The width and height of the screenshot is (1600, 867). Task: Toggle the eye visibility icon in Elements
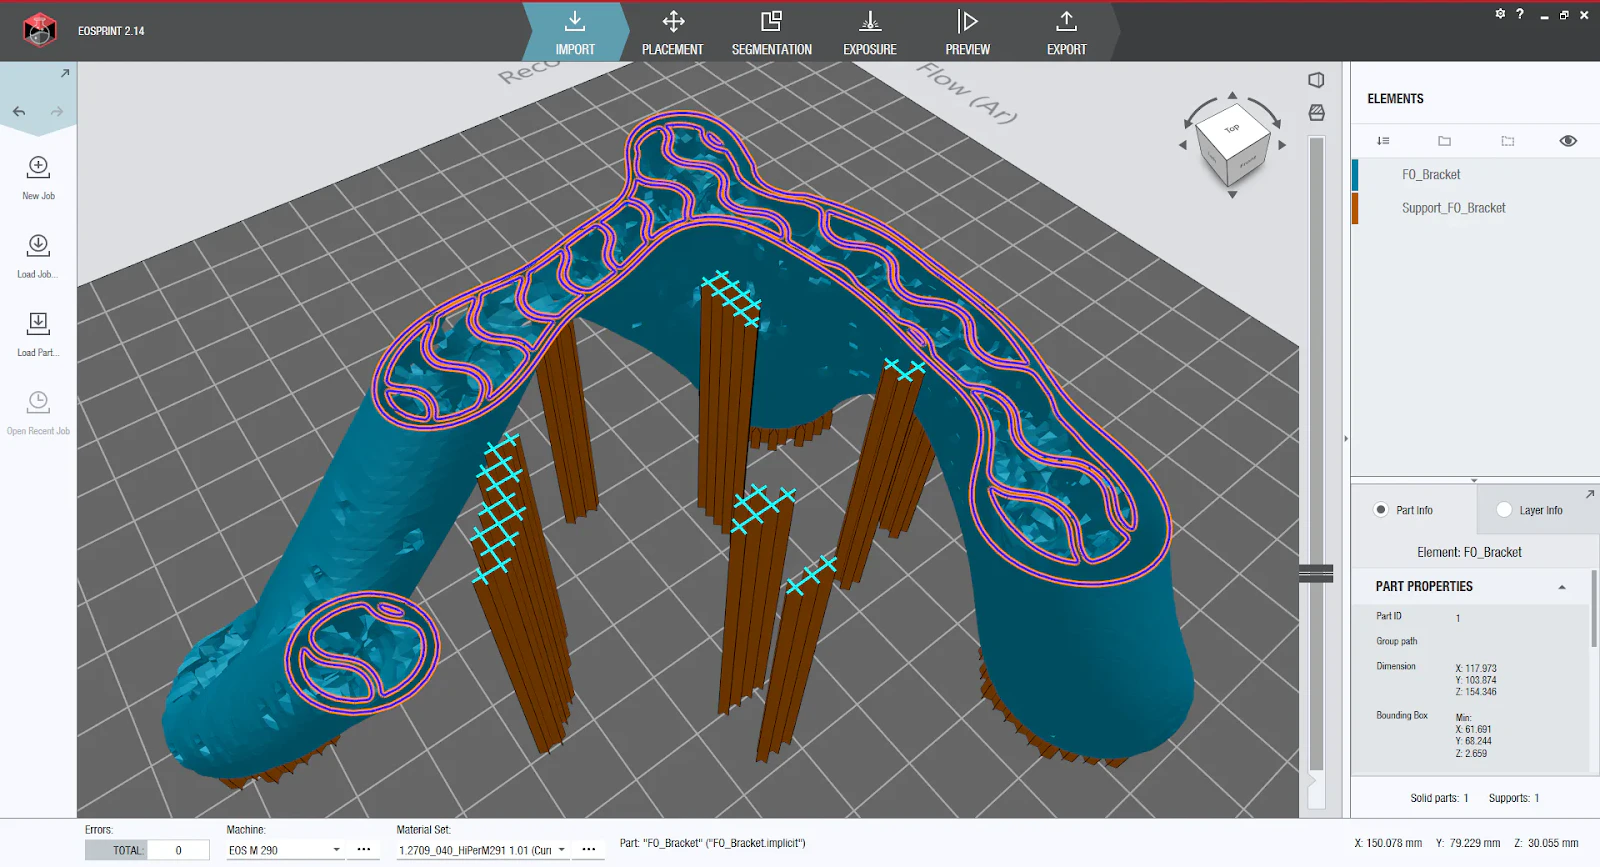(1567, 141)
